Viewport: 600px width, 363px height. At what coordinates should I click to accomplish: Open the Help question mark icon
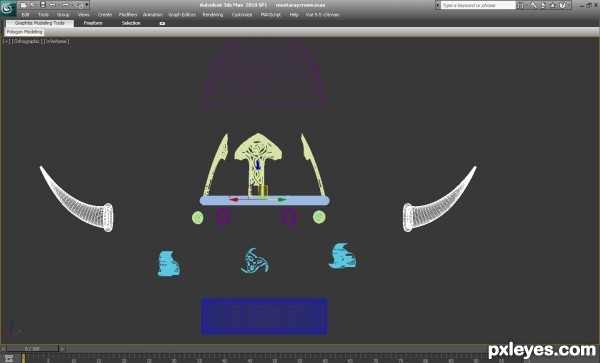pyautogui.click(x=562, y=5)
